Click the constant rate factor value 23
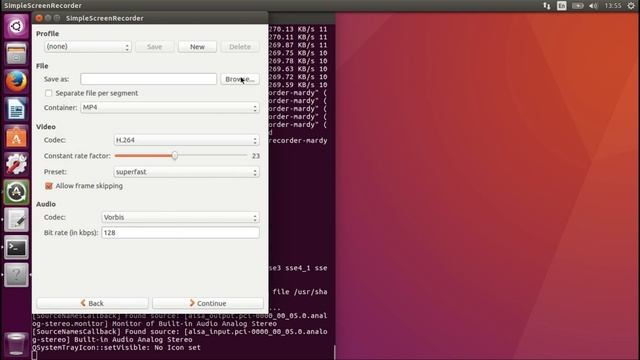The height and width of the screenshot is (360, 640). (x=256, y=156)
